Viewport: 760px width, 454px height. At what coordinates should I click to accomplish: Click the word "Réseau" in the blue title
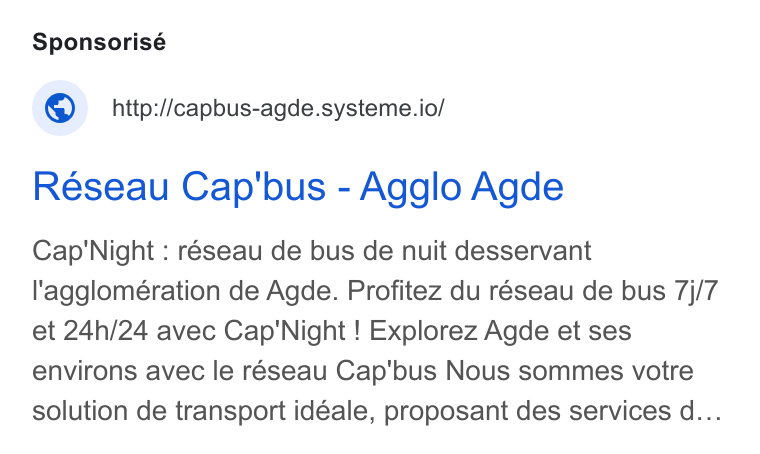pos(101,187)
